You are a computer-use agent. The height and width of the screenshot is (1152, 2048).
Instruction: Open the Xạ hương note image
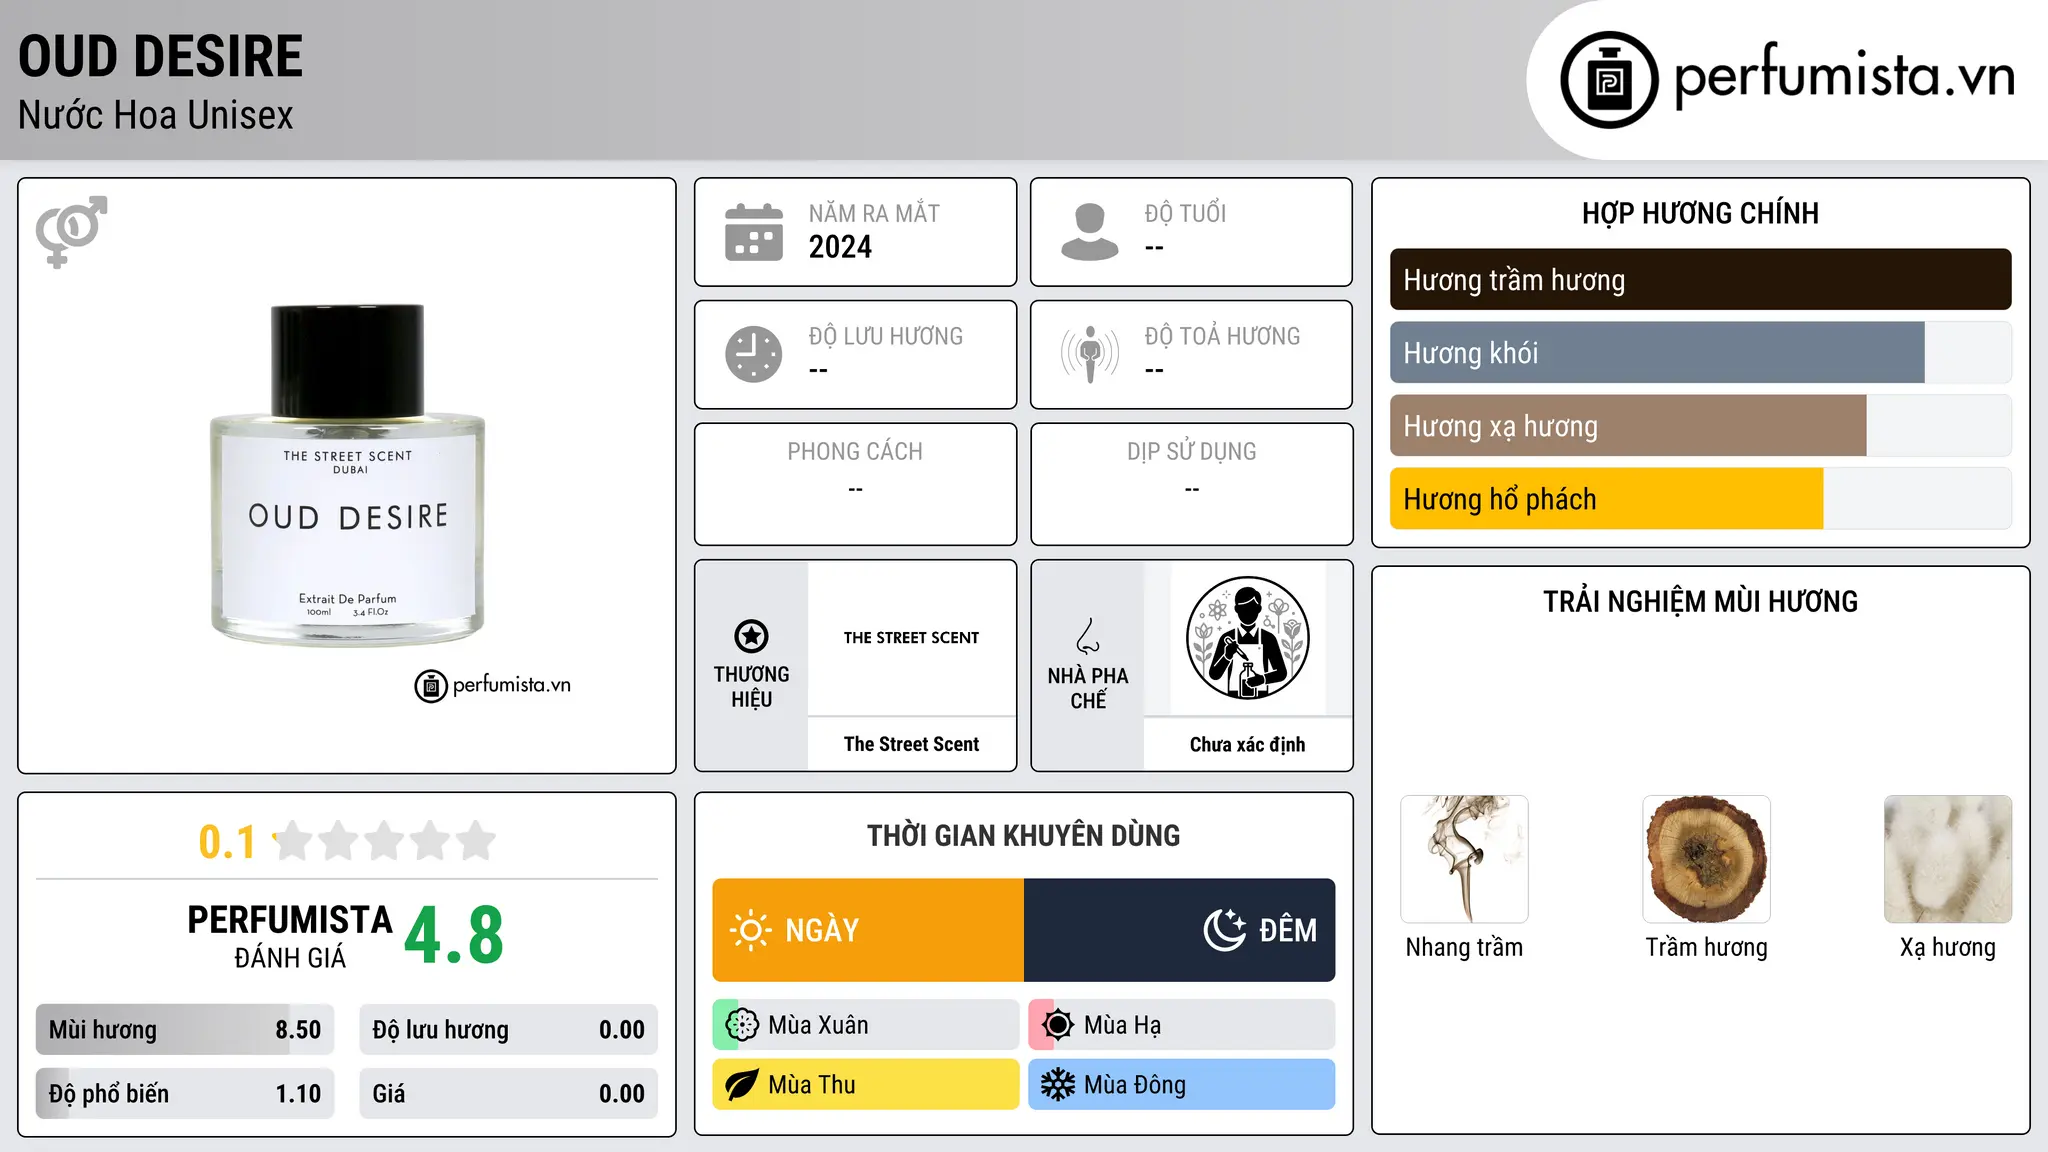coord(1948,859)
